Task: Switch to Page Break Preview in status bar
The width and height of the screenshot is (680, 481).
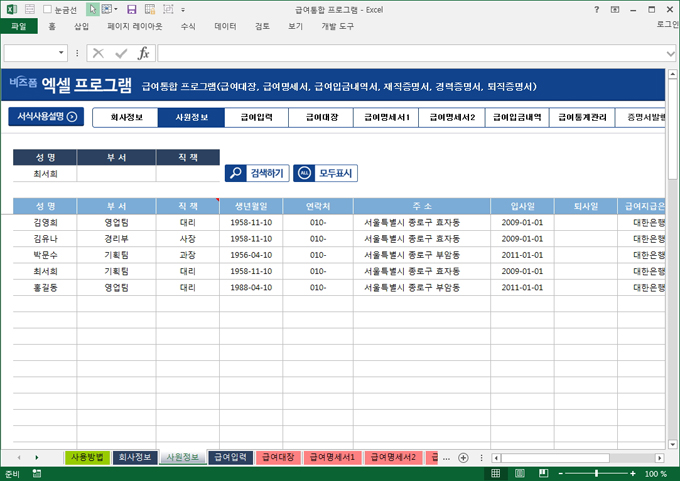Action: 545,473
